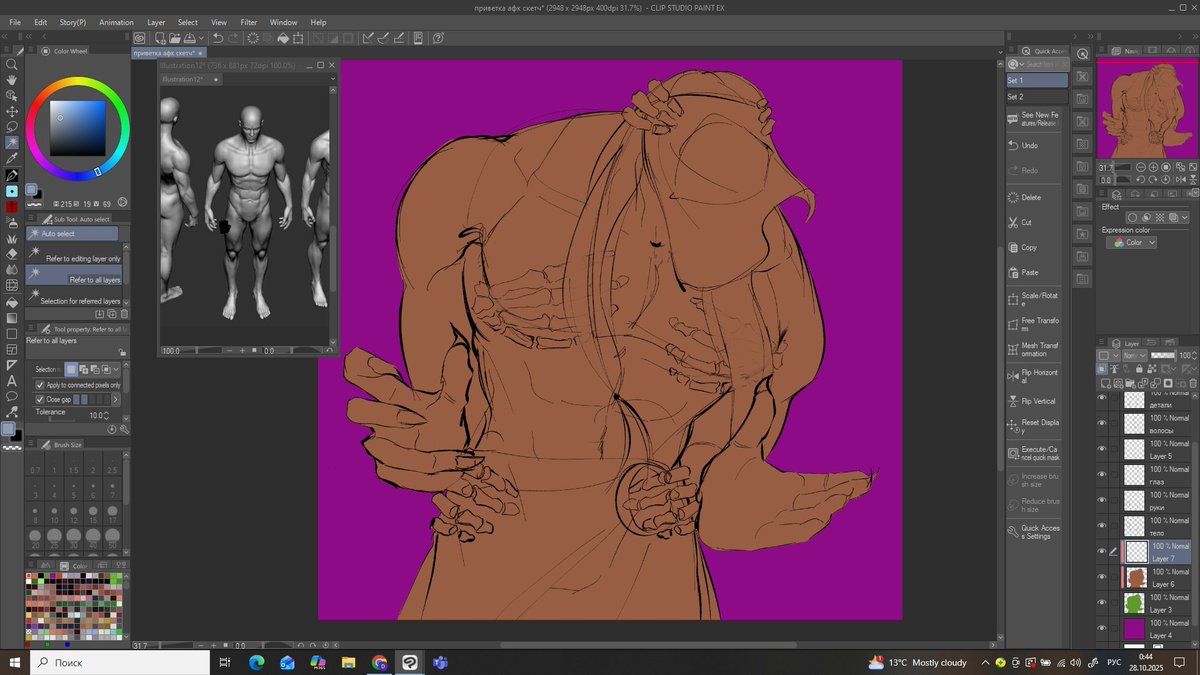
Task: Select the Eraser tool
Action: coord(12,254)
